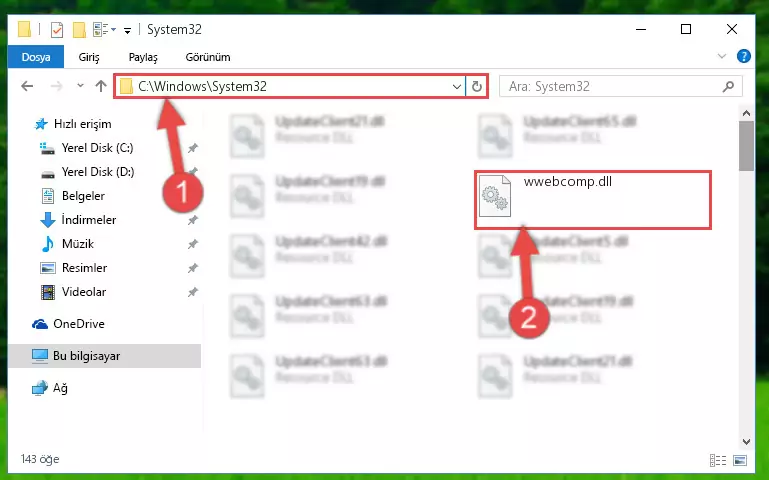
Task: Open the Dosya menu tab
Action: point(36,57)
